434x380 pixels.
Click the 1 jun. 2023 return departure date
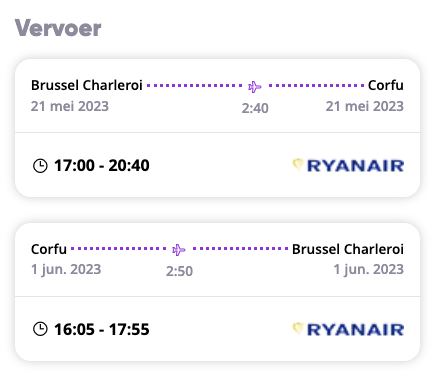66,269
